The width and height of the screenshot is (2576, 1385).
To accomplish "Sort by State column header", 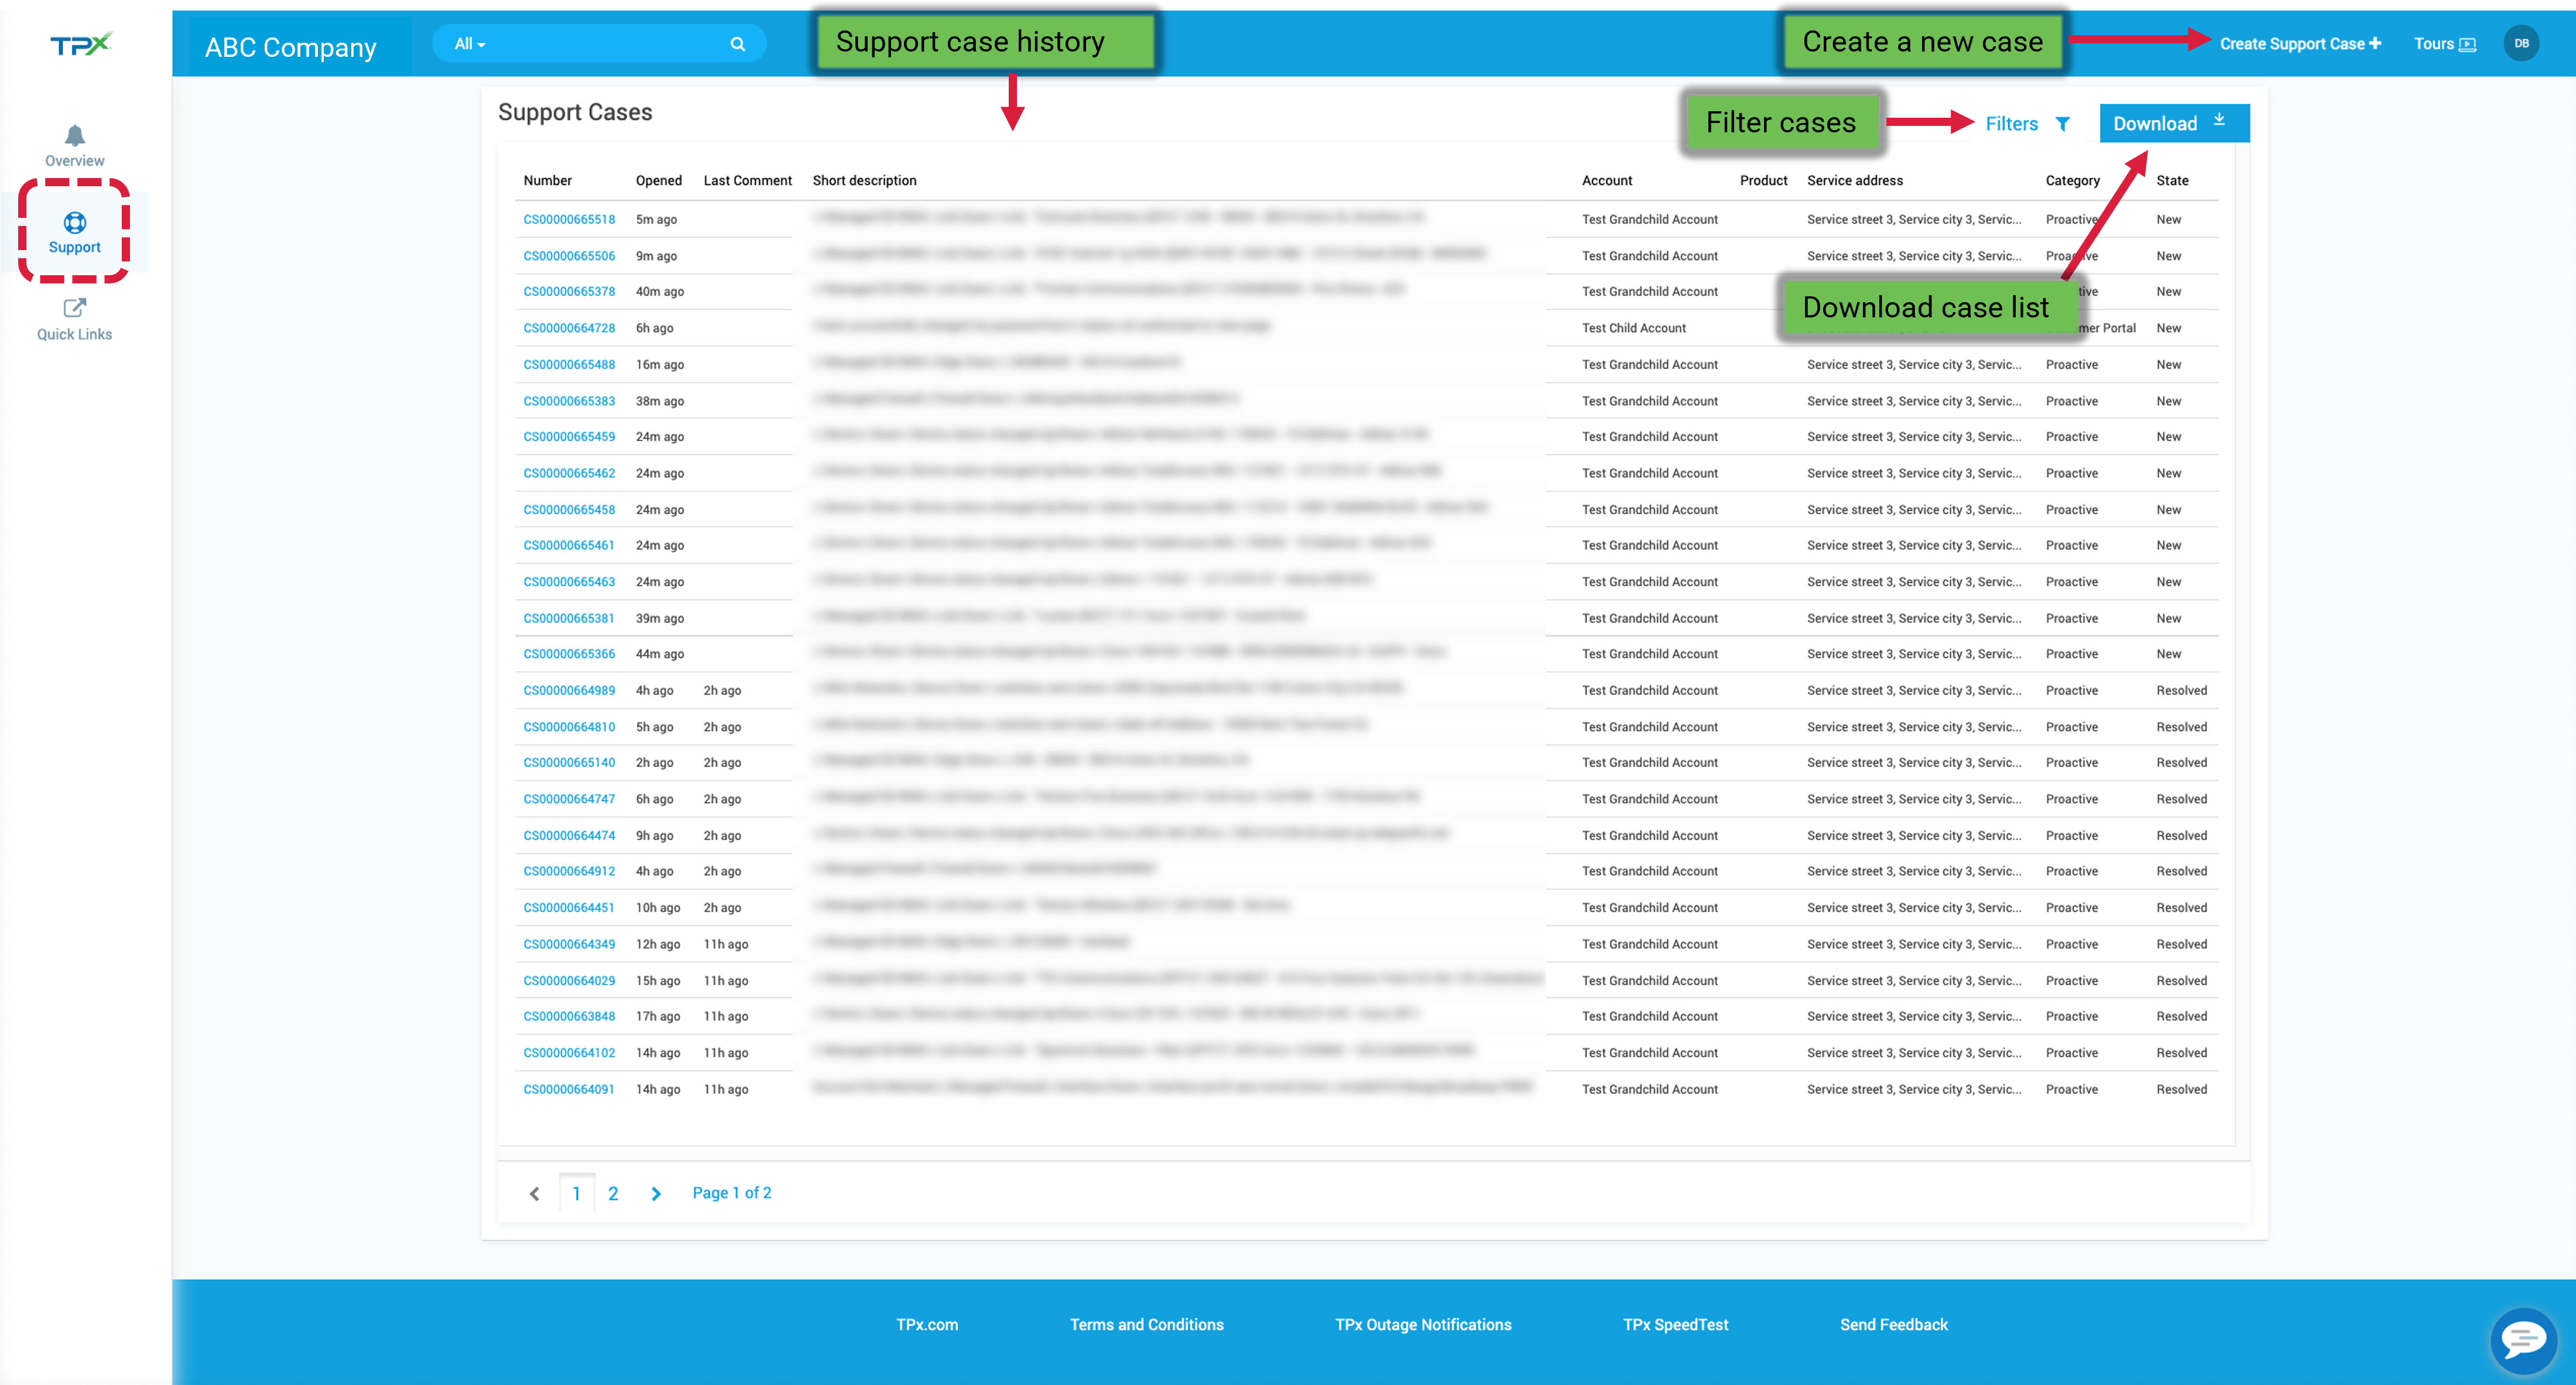I will (2172, 181).
